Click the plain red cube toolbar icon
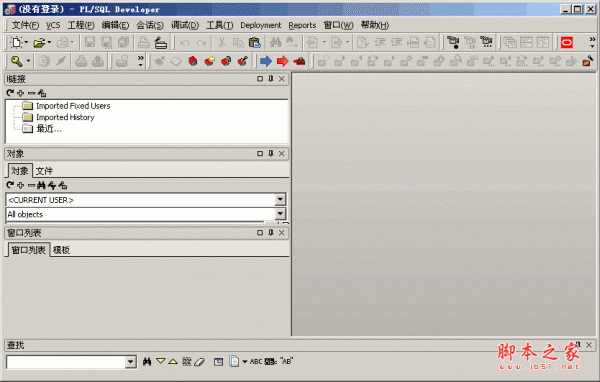The image size is (600, 382). click(x=193, y=61)
